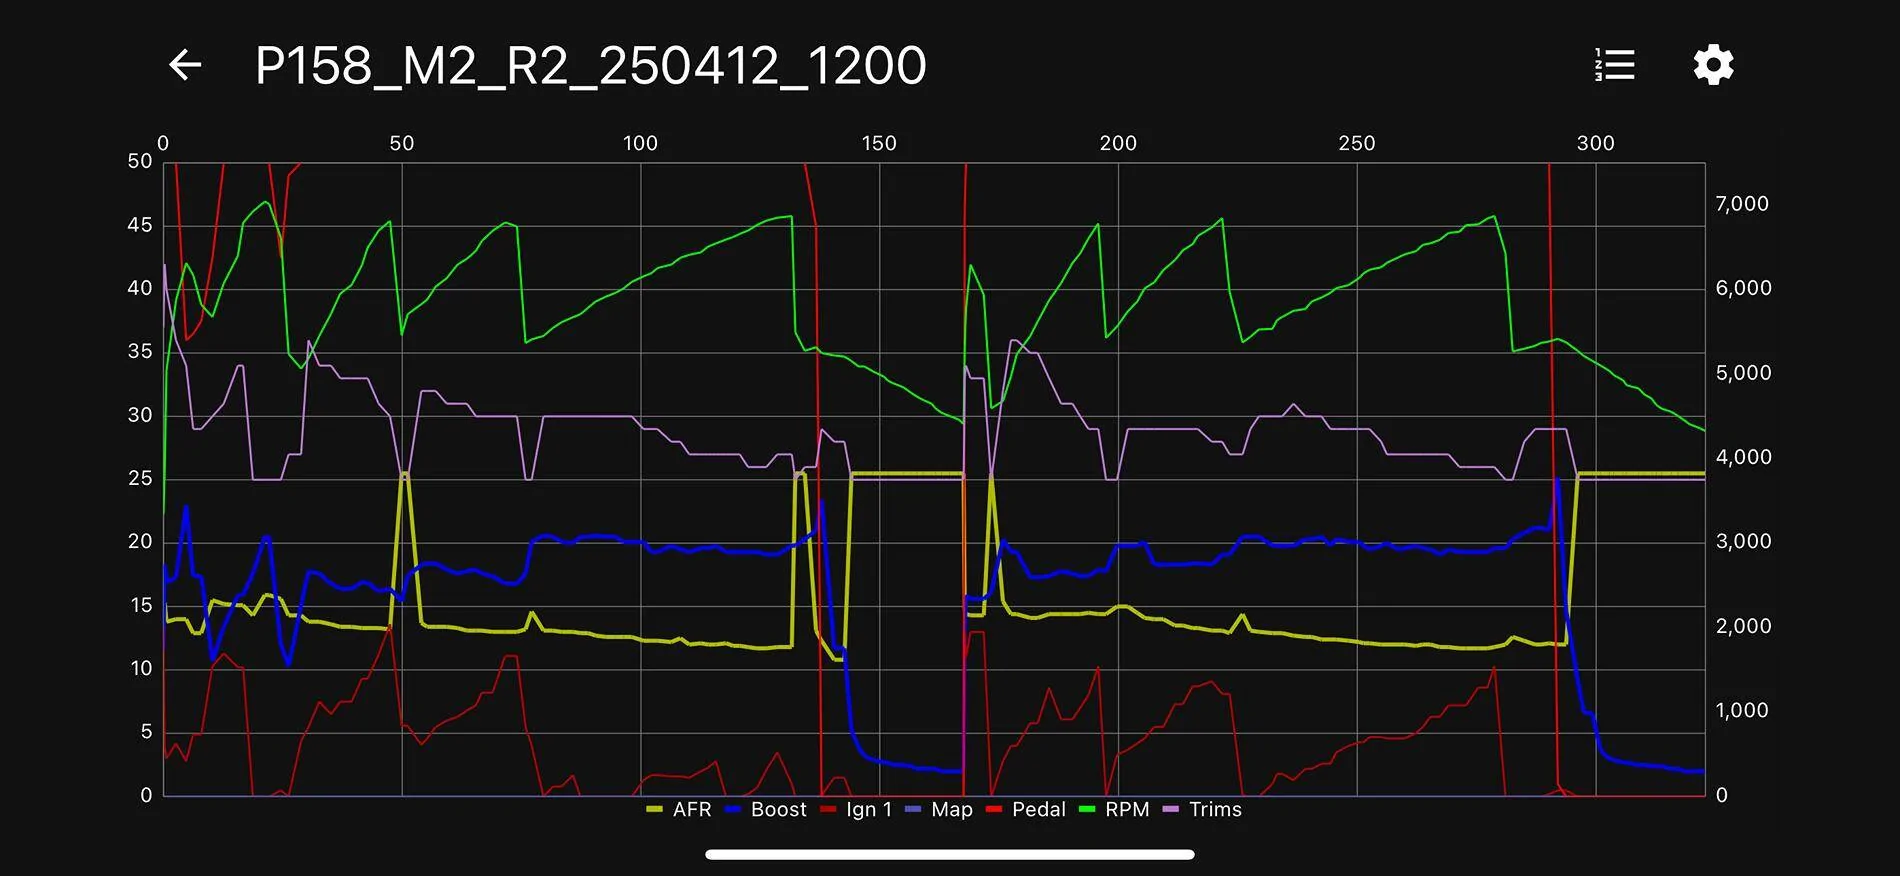Show the Map series via legend
The image size is (1900, 876).
click(x=938, y=809)
